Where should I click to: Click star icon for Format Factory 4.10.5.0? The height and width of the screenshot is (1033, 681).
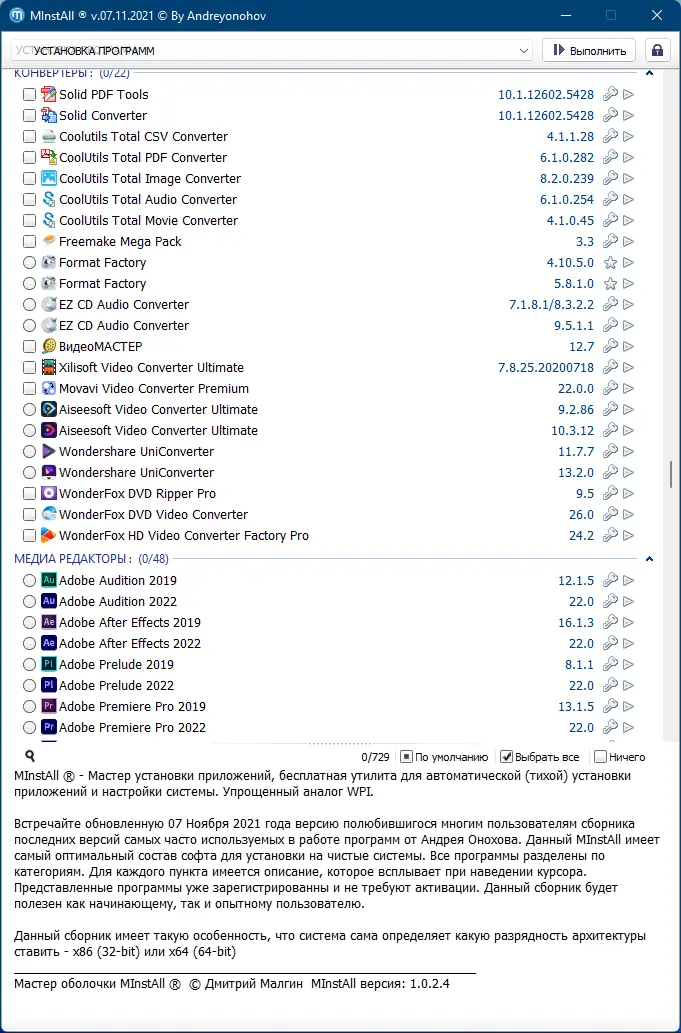click(611, 262)
